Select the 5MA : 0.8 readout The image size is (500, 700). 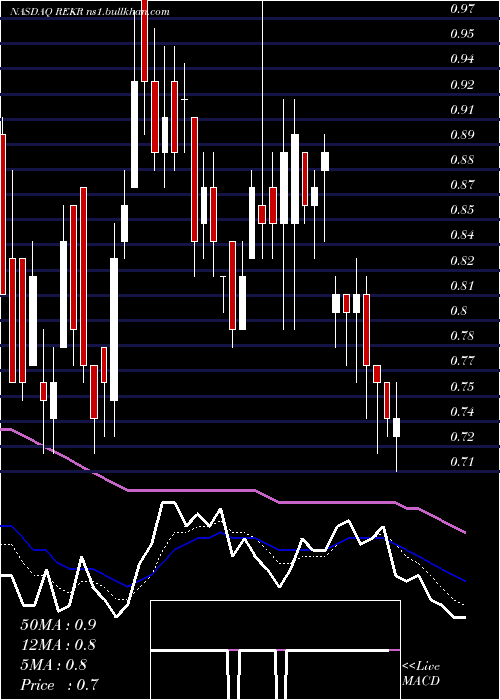[x=54, y=665]
